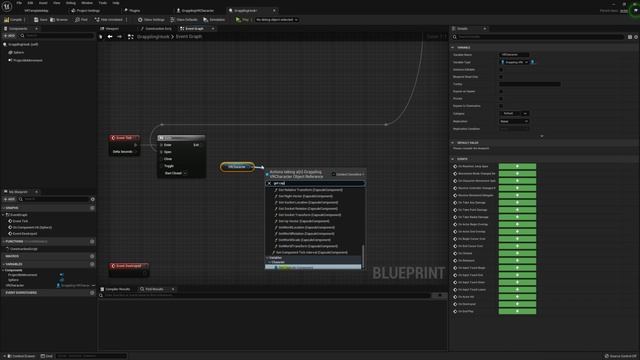Viewport: 640px width, 360px height.
Task: Add new event dispatcher with plus button
Action: point(92,293)
